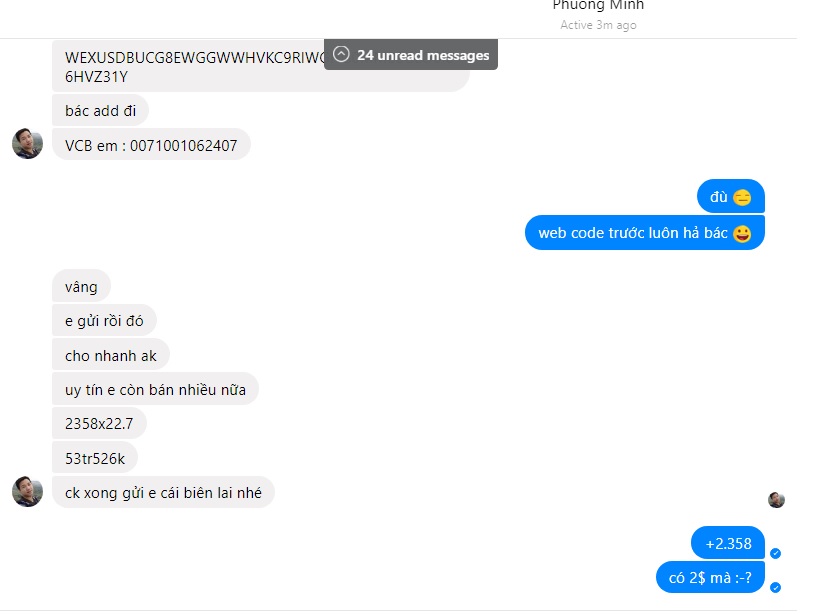Click the grinning emoji in 'web code' message
Image resolution: width=826 pixels, height=614 pixels.
[742, 233]
